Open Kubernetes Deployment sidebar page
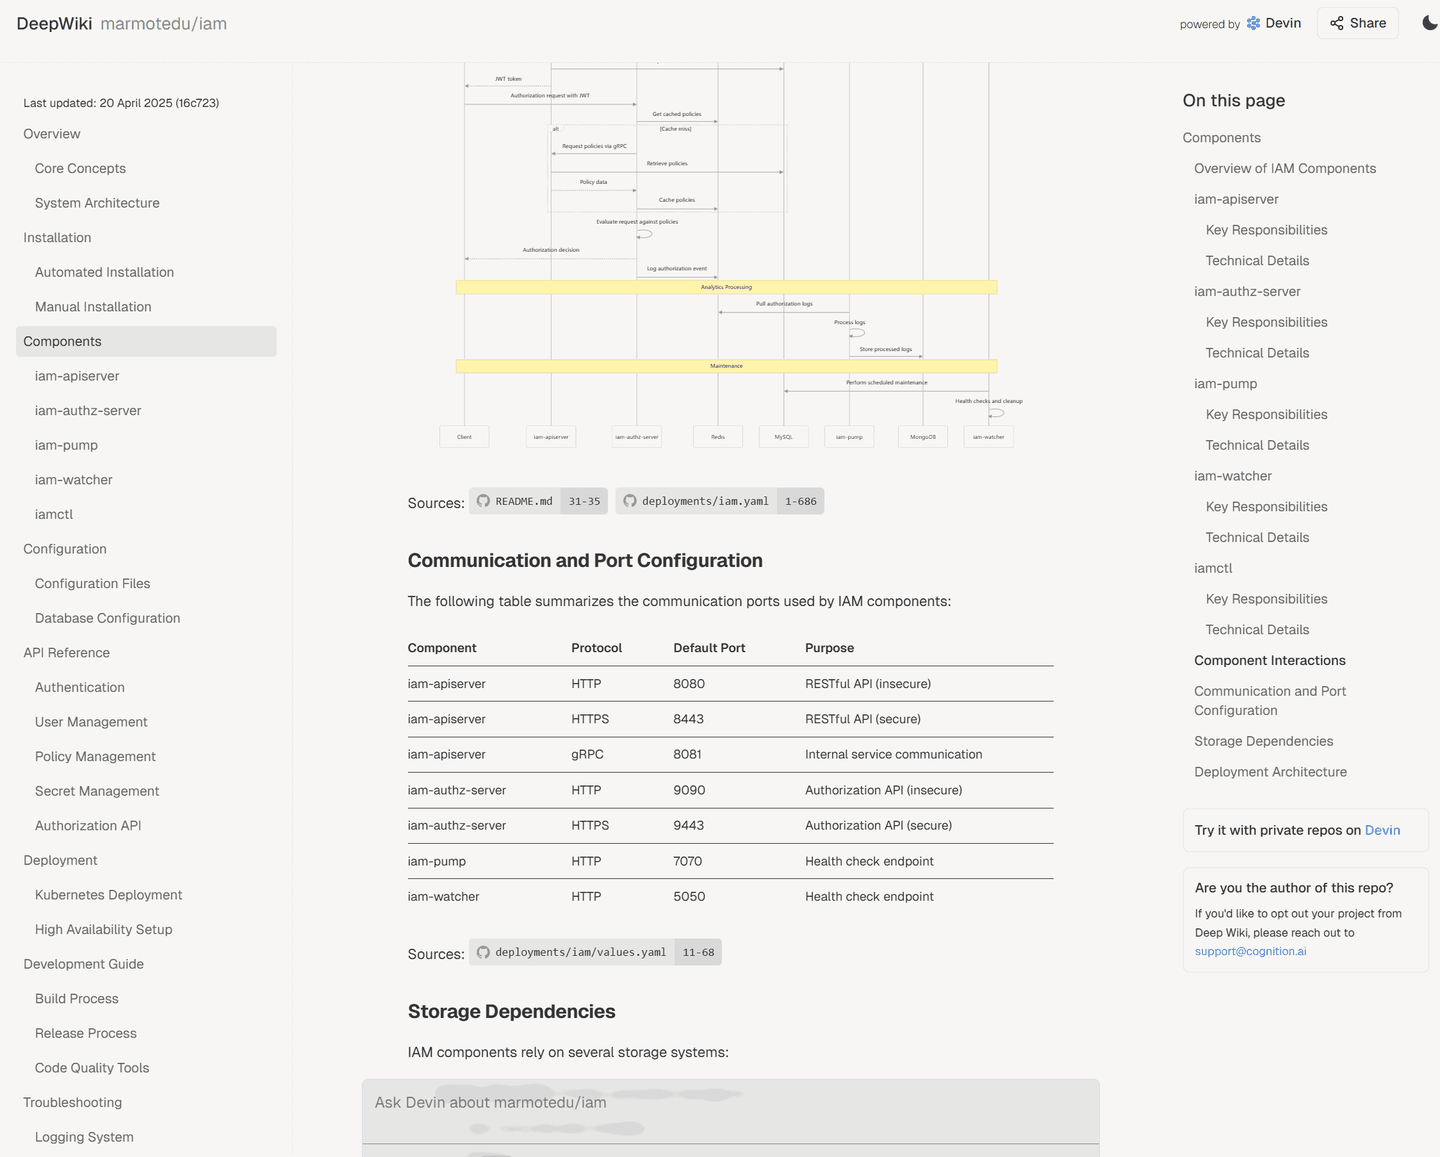The image size is (1440, 1157). 108,895
